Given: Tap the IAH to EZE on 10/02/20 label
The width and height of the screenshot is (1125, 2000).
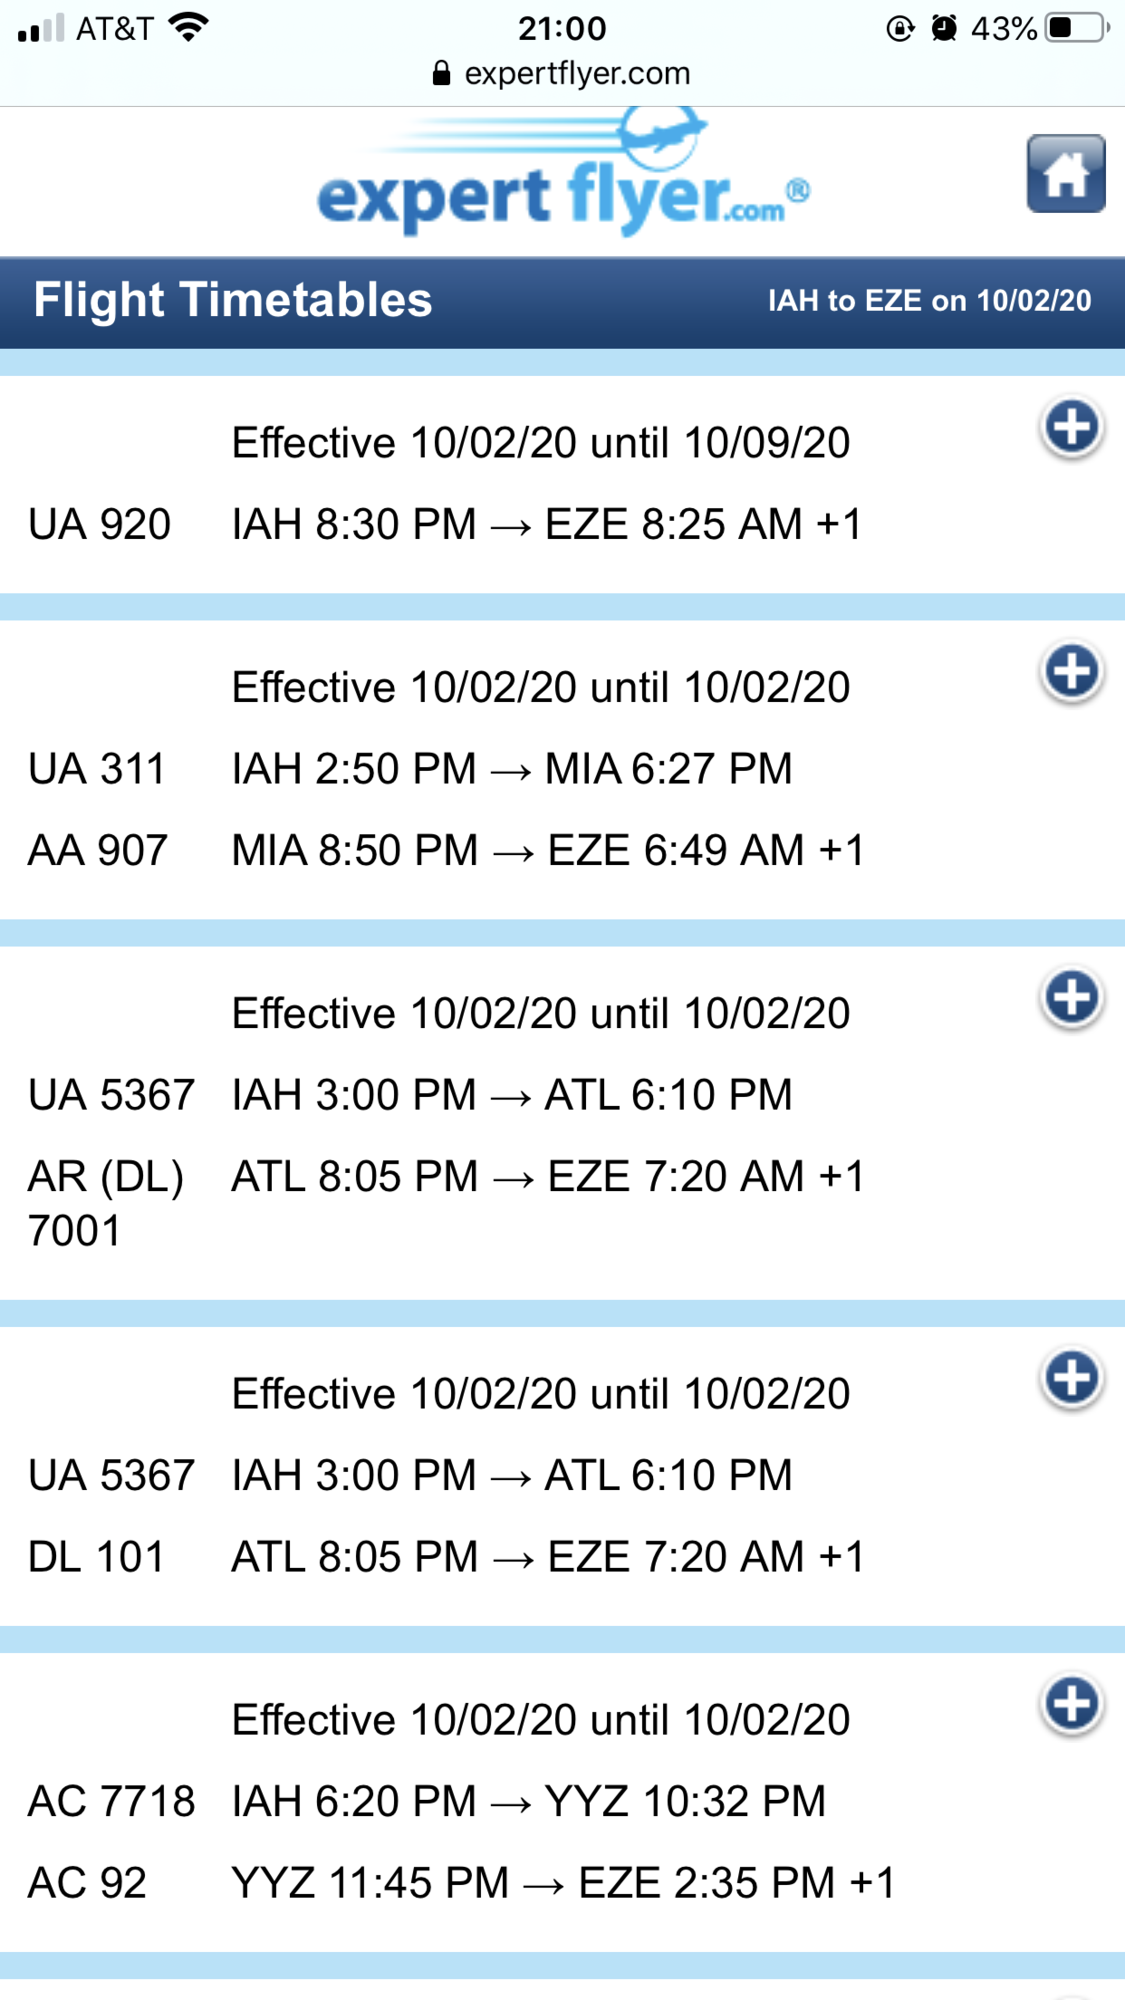Looking at the screenshot, I should tap(929, 301).
